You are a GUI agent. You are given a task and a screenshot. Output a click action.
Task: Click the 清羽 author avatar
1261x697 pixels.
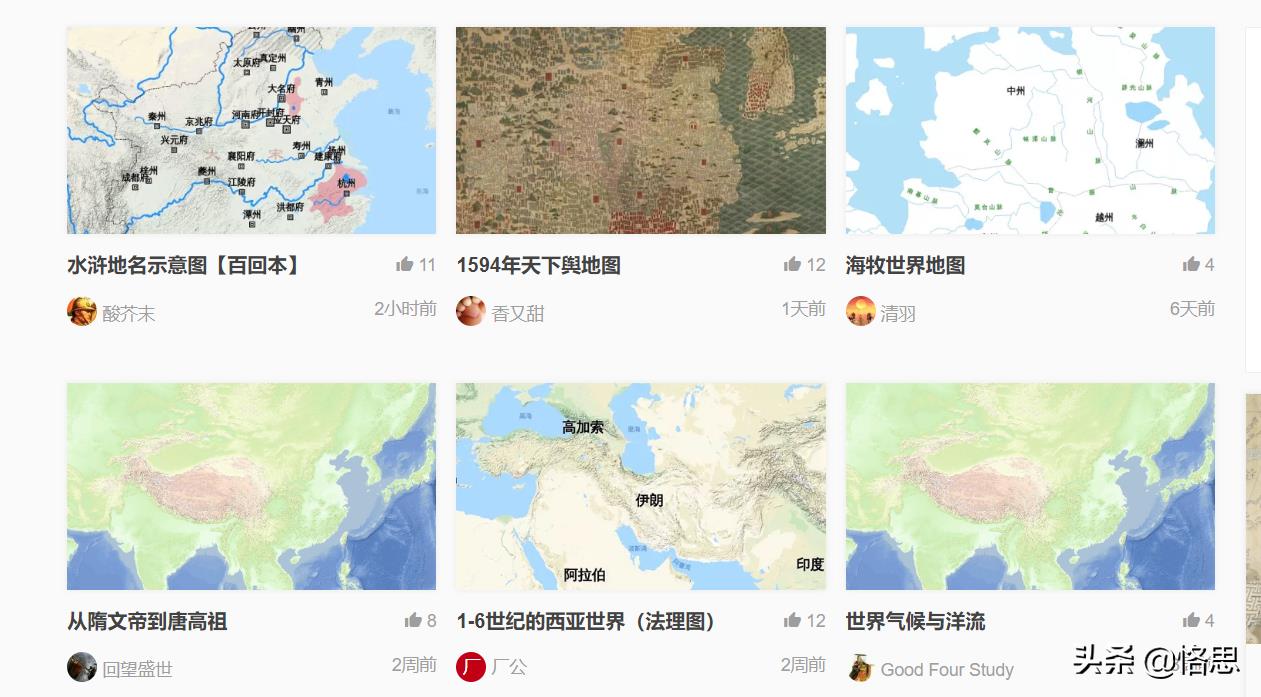[x=861, y=311]
